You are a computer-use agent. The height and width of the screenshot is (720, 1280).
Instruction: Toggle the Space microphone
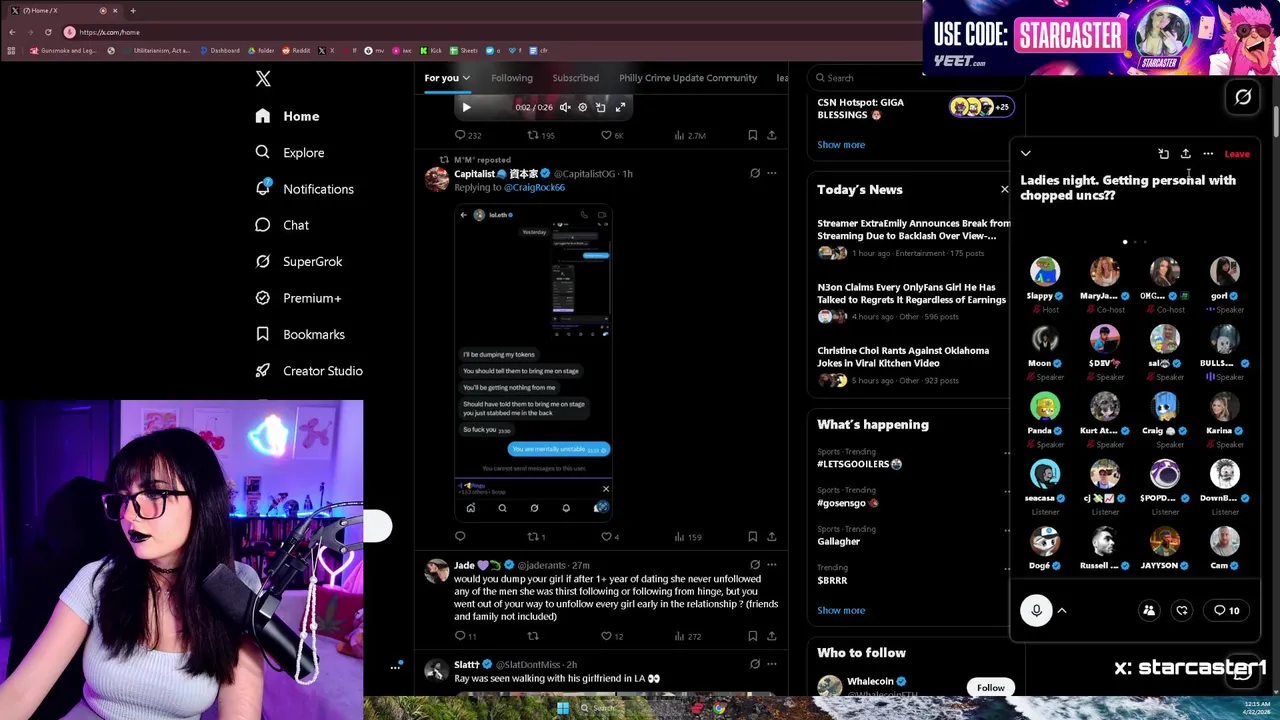point(1036,611)
